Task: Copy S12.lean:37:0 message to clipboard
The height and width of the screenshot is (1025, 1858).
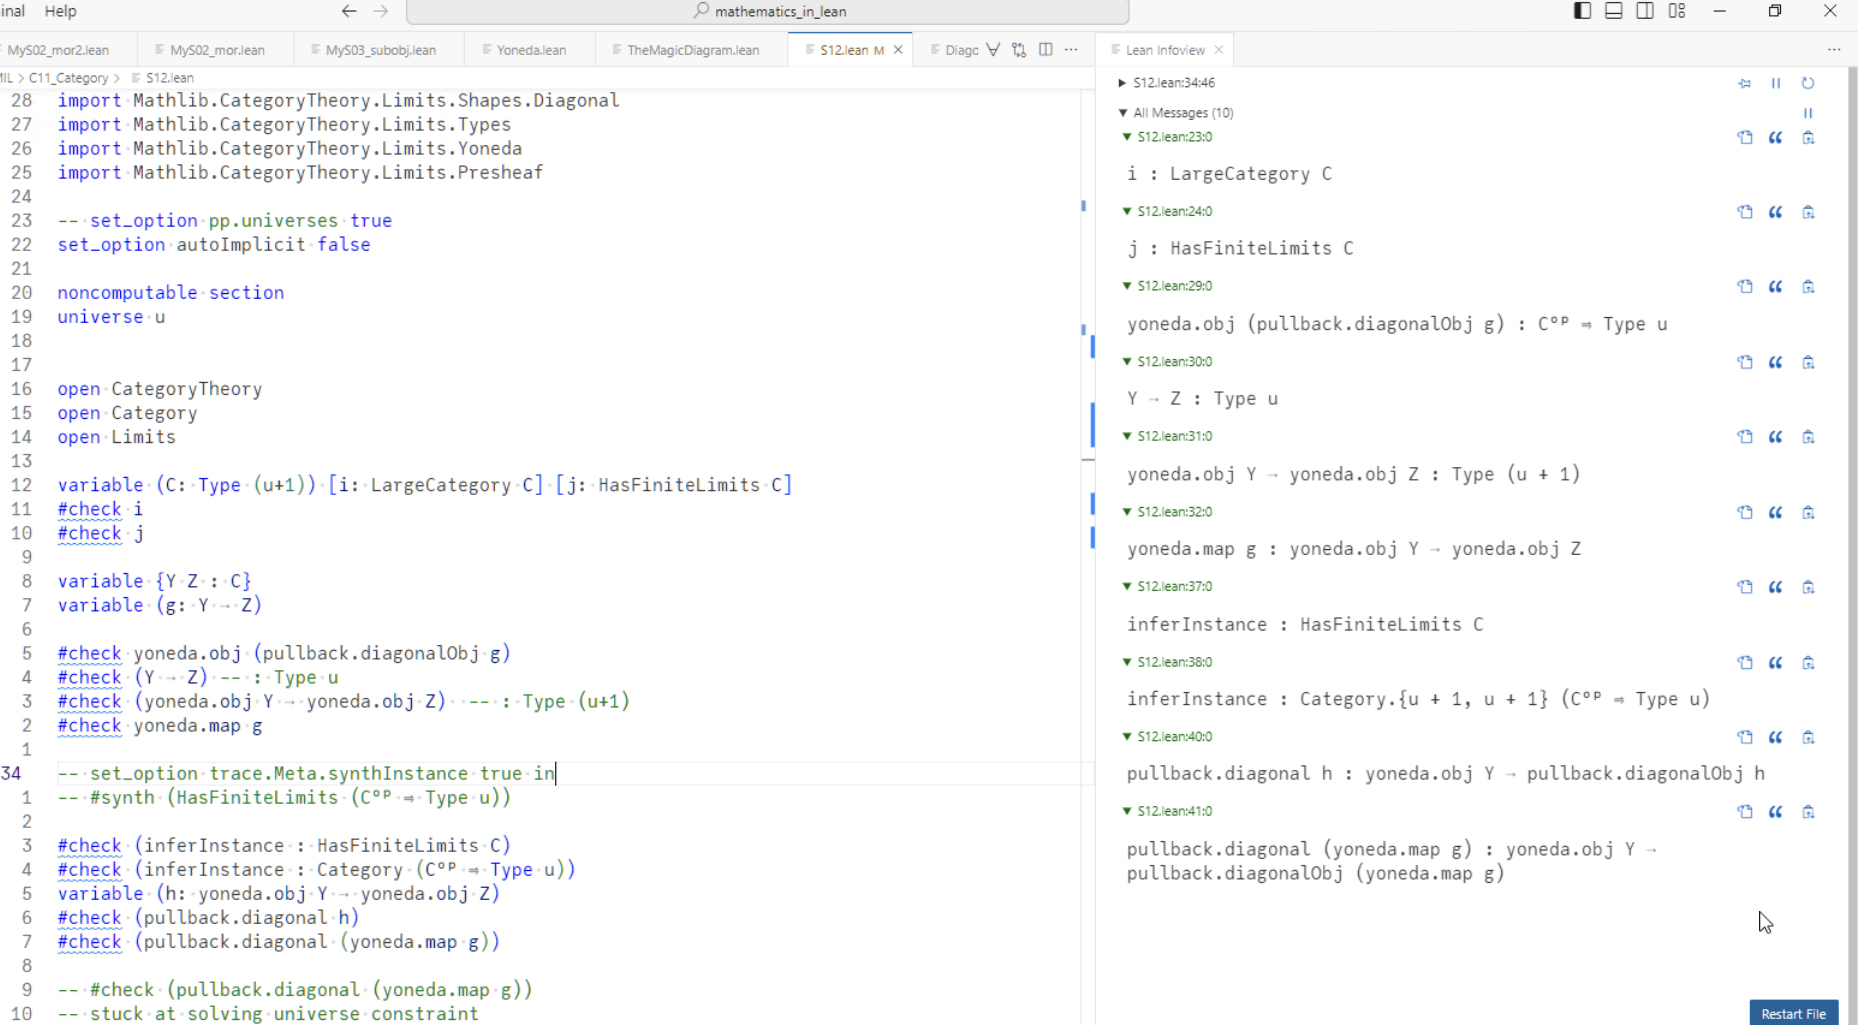Action: click(1808, 587)
